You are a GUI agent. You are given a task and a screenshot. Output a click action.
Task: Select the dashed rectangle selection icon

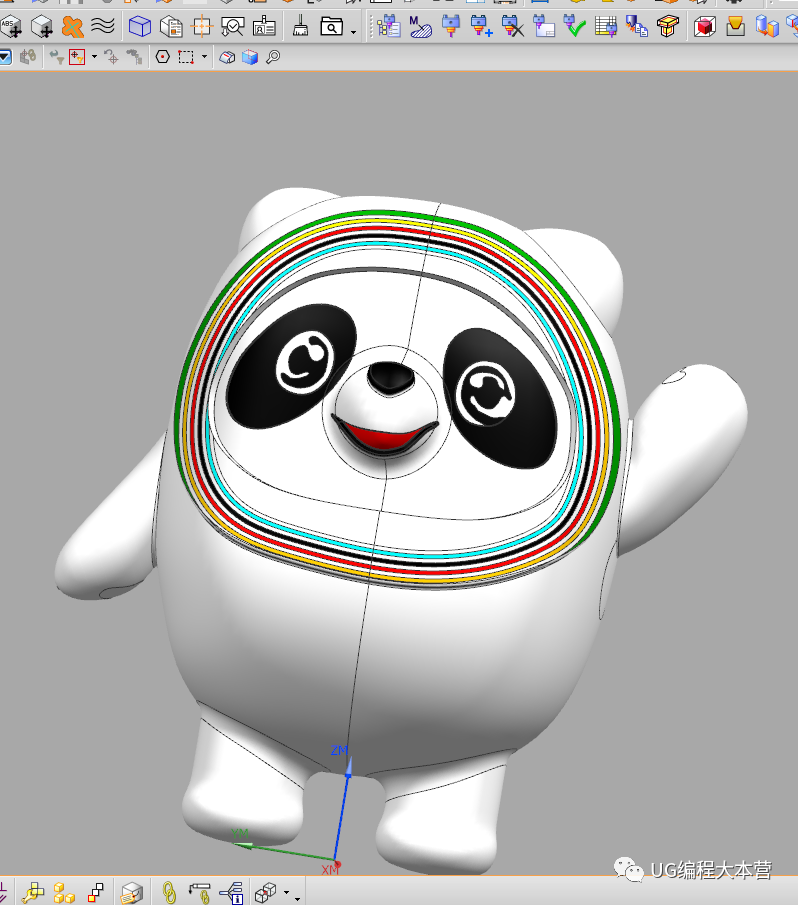(186, 57)
